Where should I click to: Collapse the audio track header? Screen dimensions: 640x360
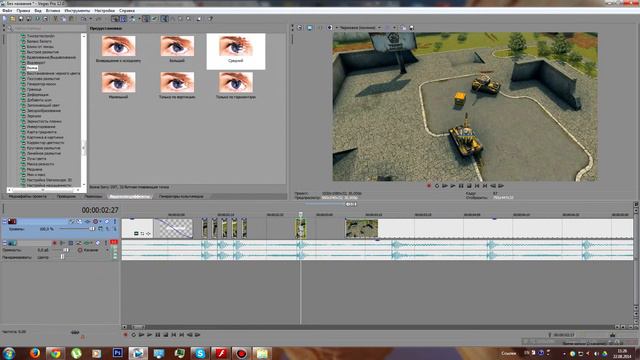(x=4, y=243)
